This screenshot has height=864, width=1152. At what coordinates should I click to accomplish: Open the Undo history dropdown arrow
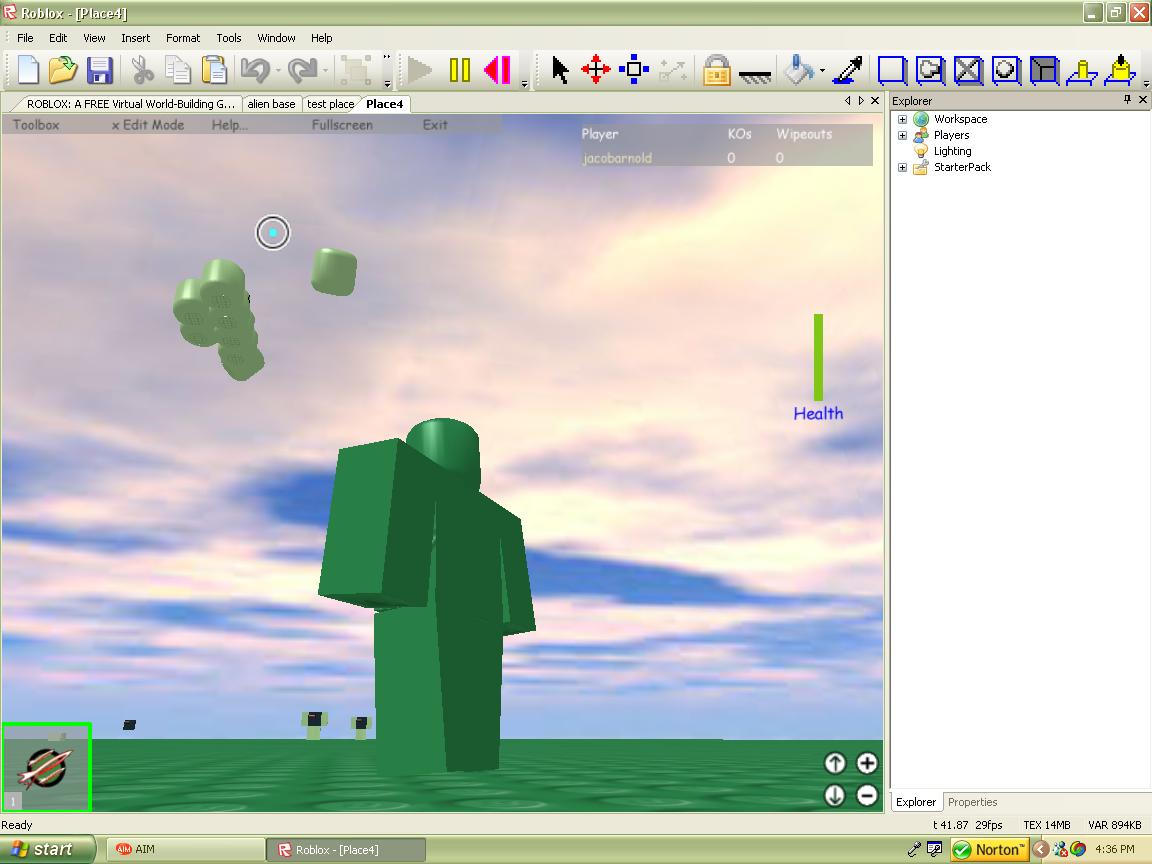[277, 70]
